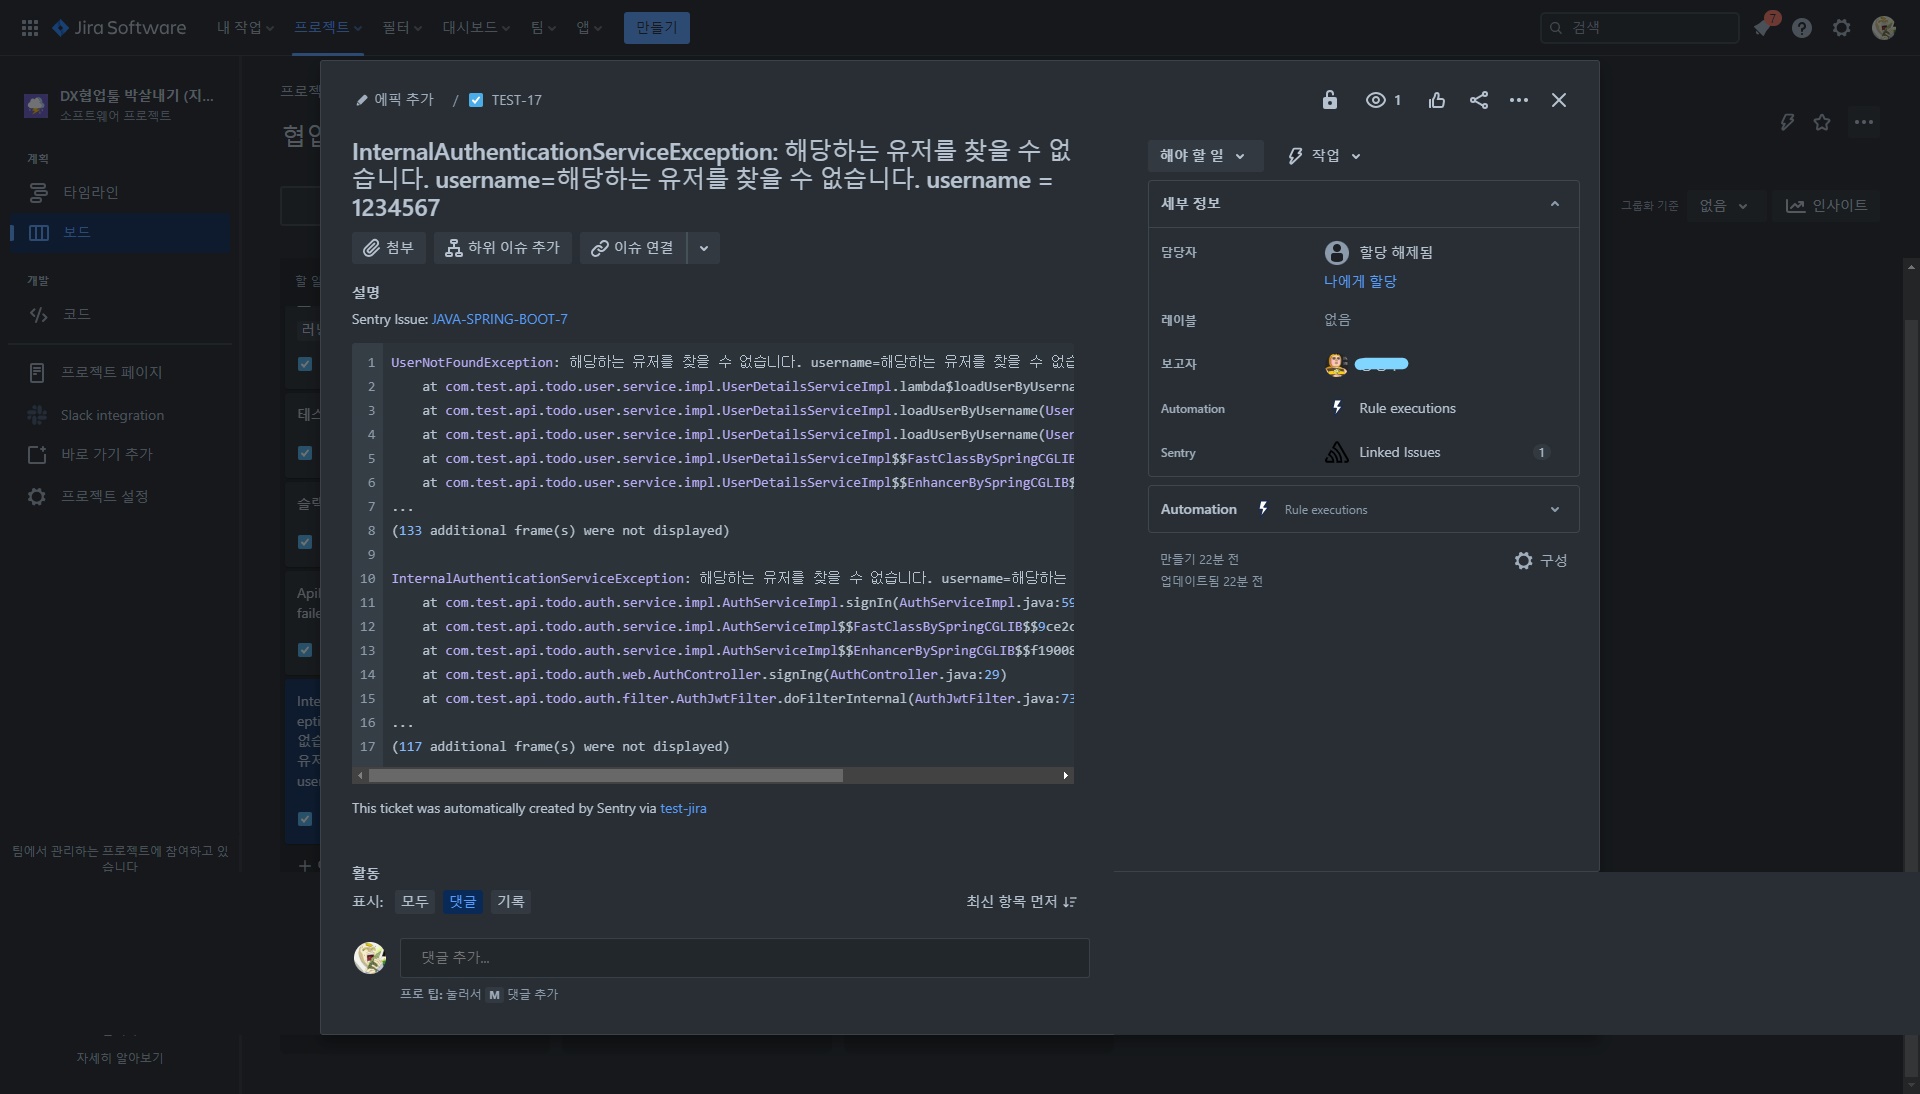Click 바로 가기 추가 in the sidebar
The height and width of the screenshot is (1094, 1920).
point(120,455)
